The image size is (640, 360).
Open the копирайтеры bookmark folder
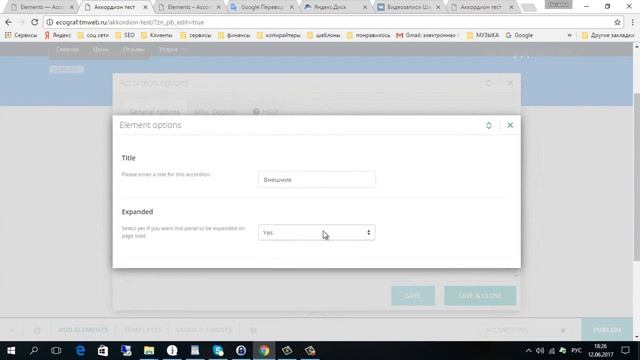[x=278, y=35]
